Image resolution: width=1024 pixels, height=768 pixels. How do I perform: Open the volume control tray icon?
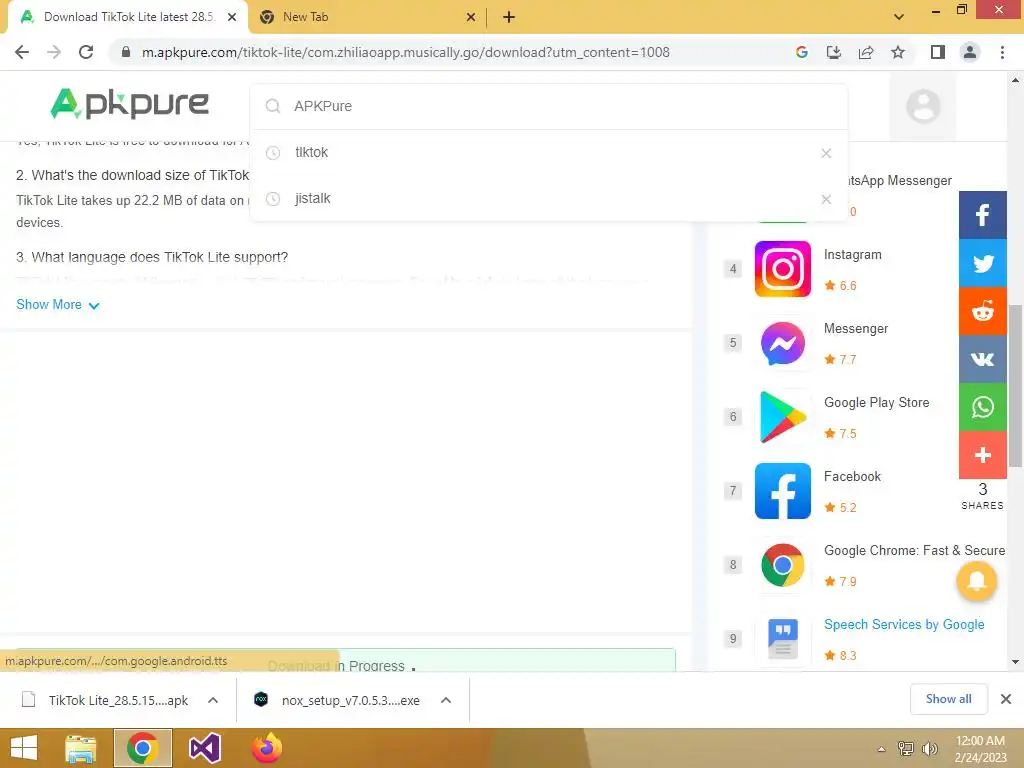(929, 749)
